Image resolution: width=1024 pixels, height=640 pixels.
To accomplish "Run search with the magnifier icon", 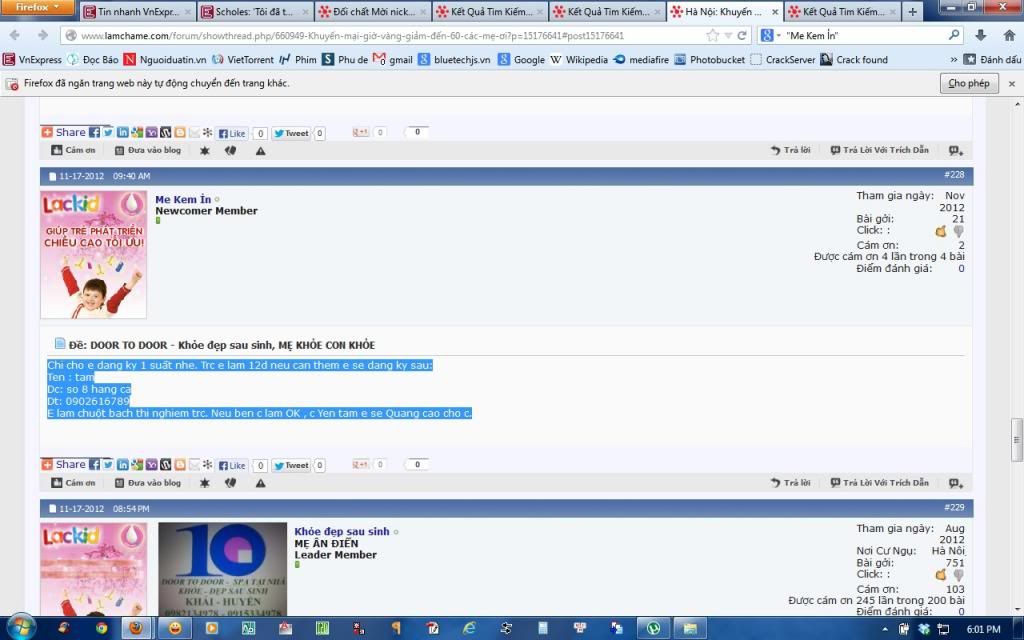I will [x=954, y=35].
